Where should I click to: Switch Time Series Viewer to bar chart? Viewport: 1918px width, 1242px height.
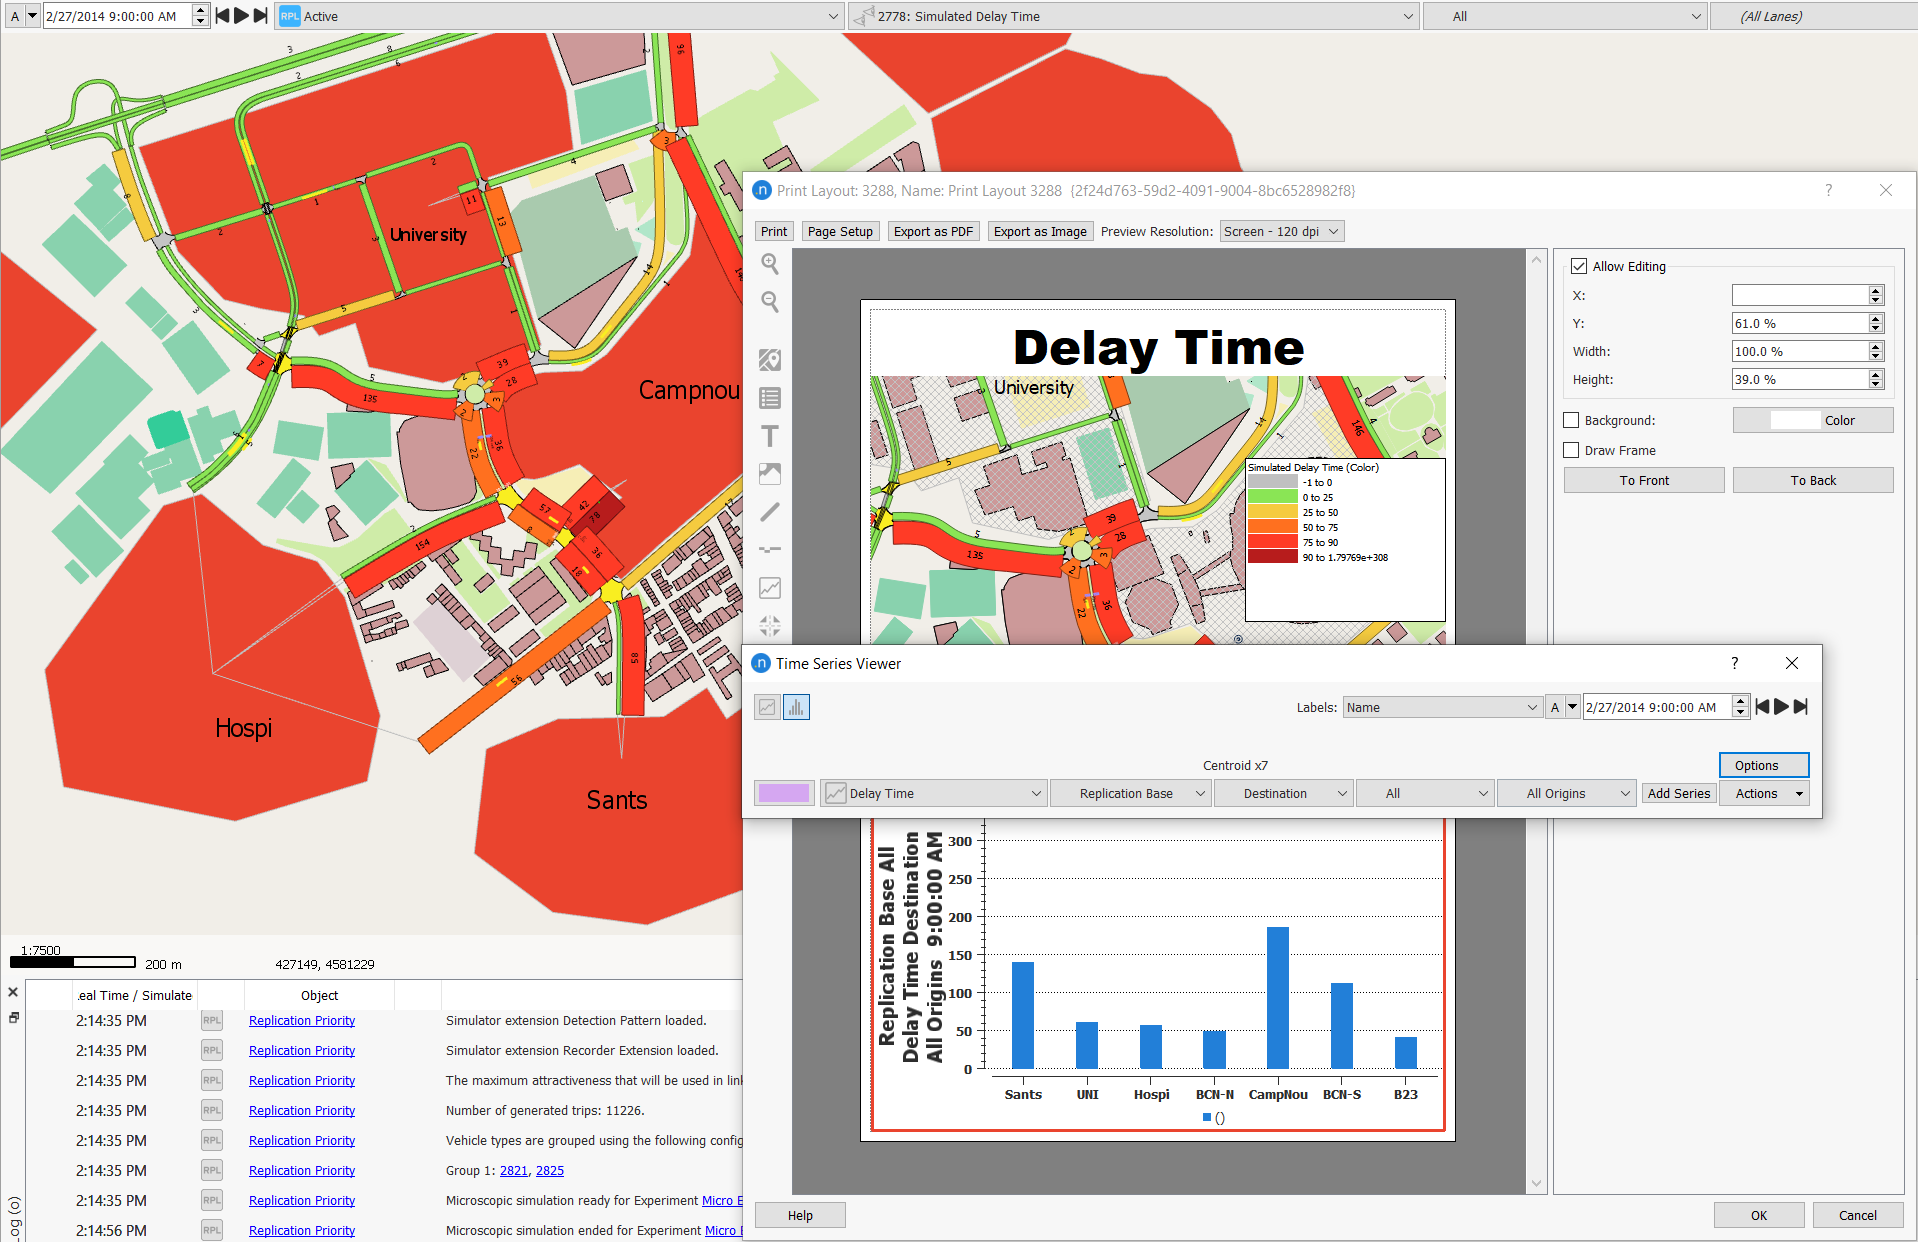tap(796, 707)
